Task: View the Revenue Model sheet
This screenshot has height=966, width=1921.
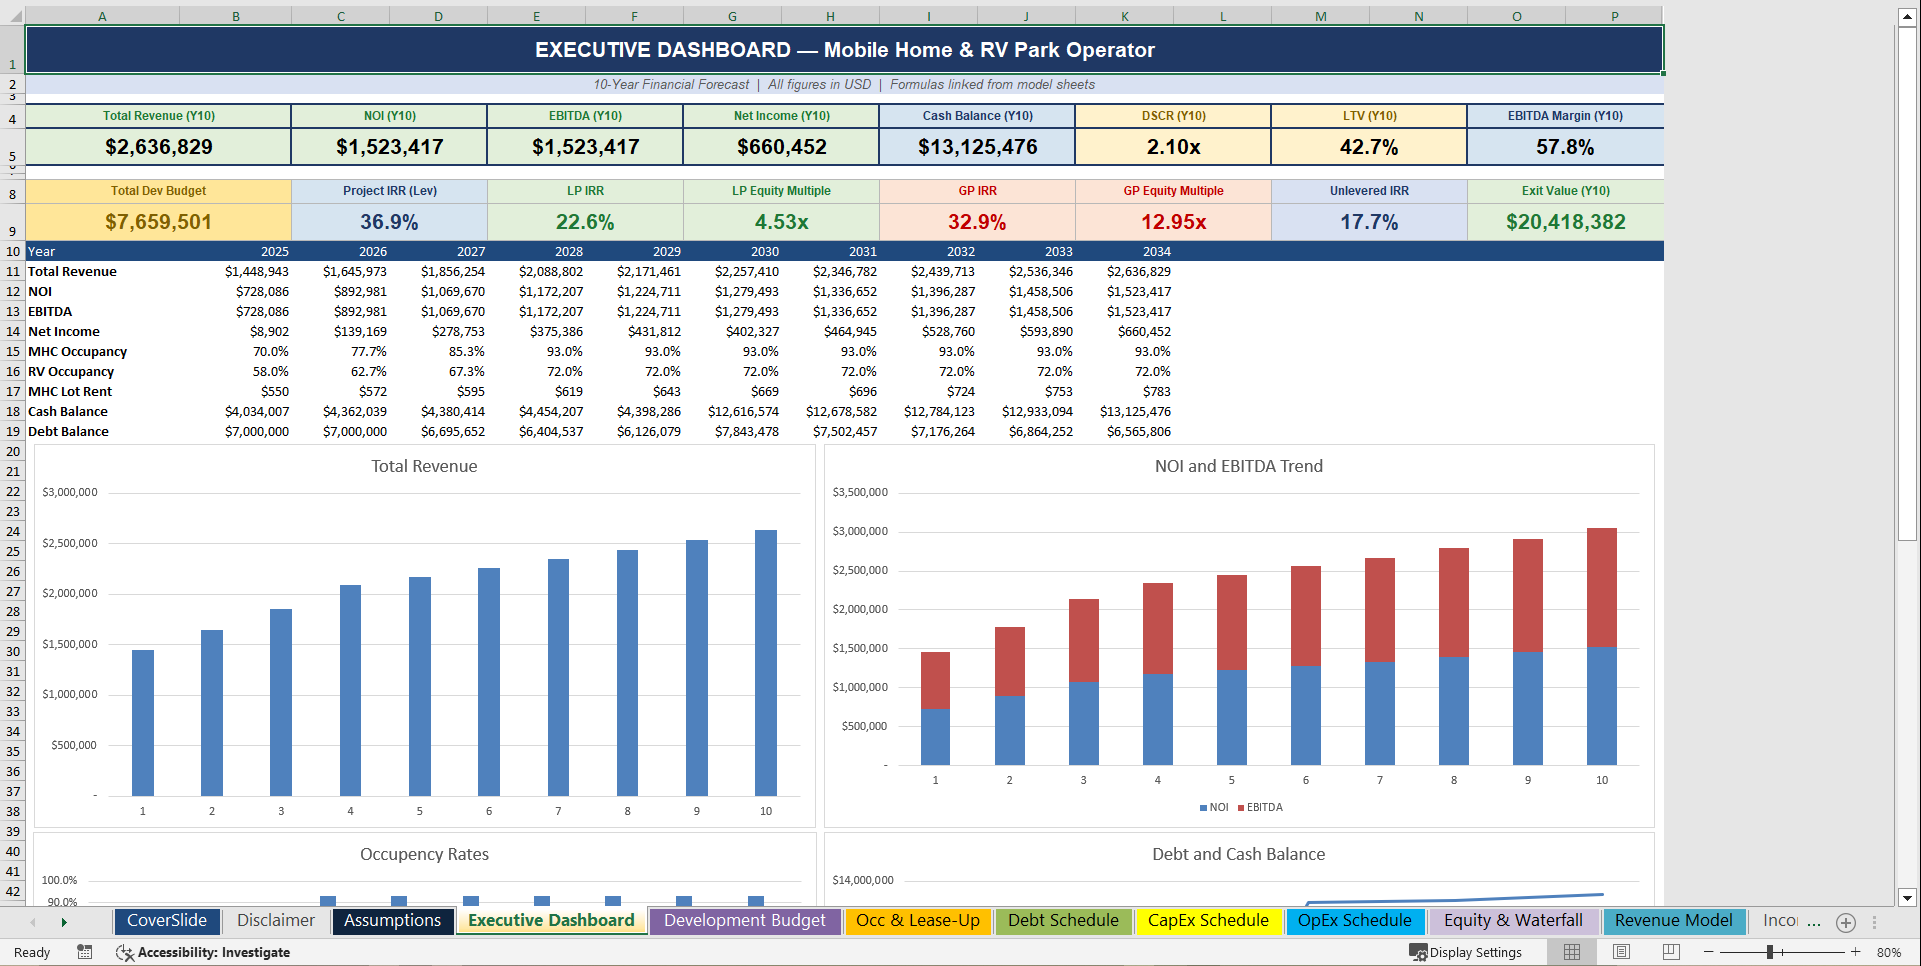Action: coord(1674,921)
